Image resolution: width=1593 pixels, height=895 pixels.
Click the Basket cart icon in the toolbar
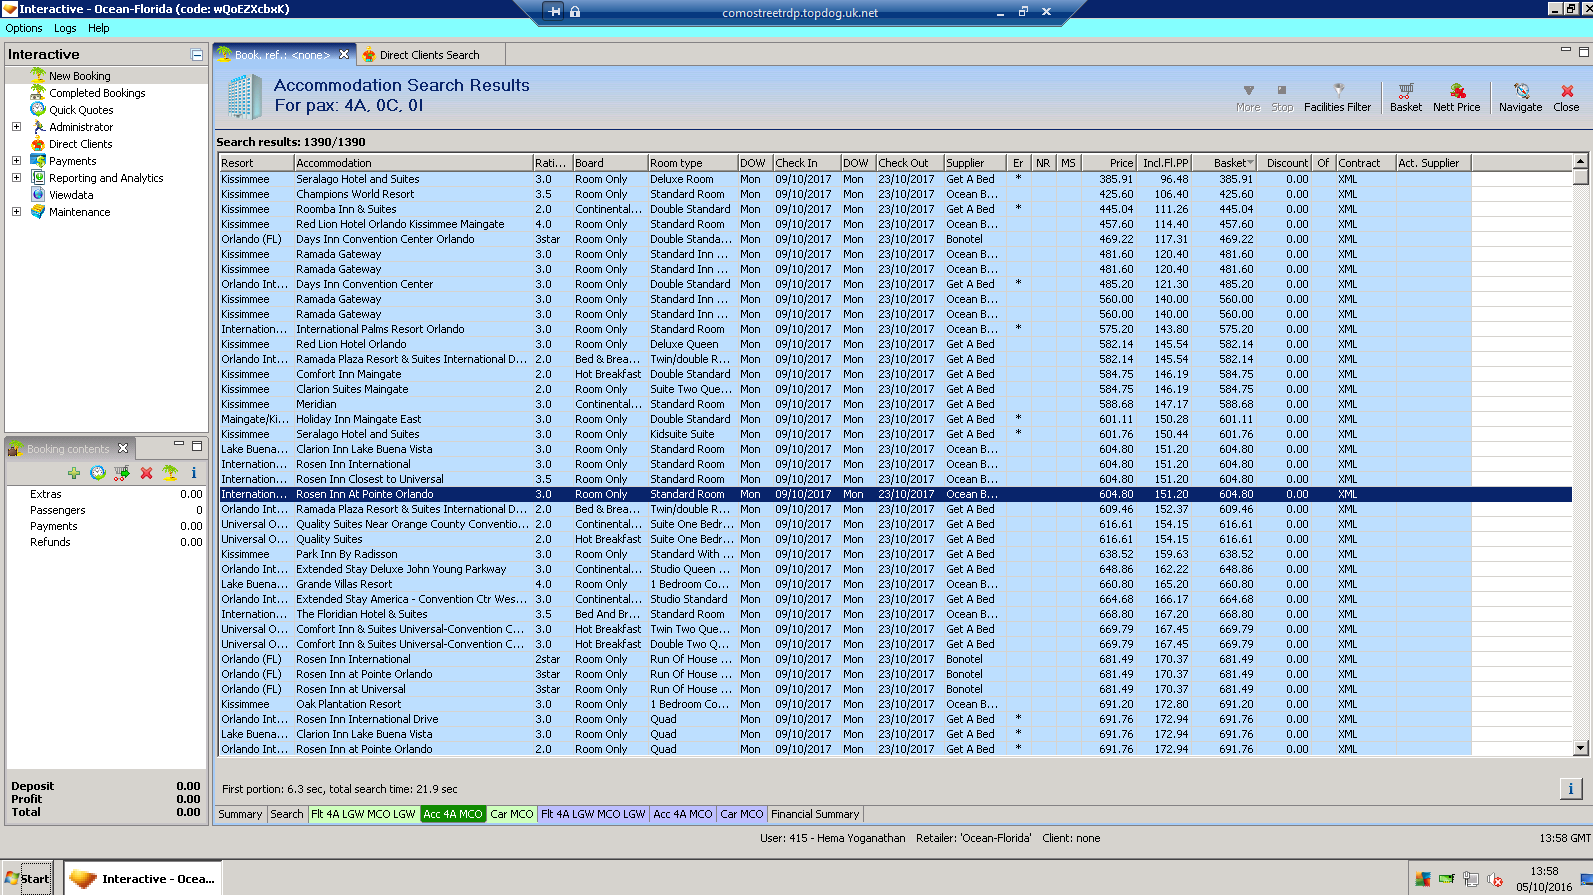click(1405, 91)
